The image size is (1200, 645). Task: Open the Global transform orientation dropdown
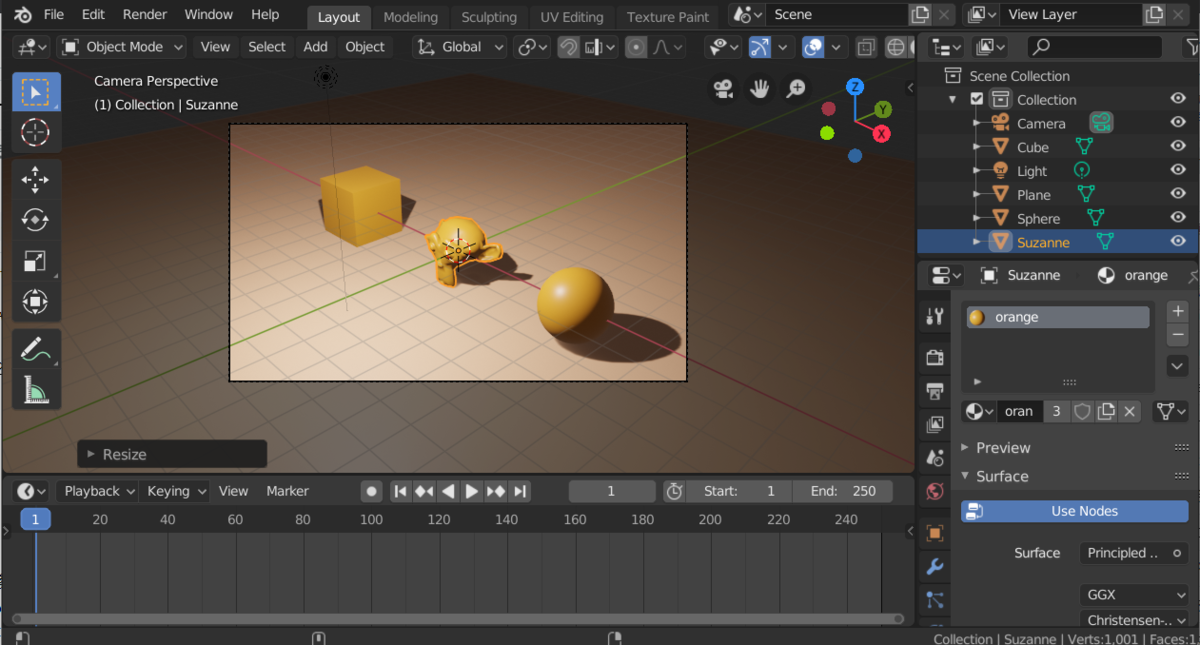pyautogui.click(x=460, y=47)
